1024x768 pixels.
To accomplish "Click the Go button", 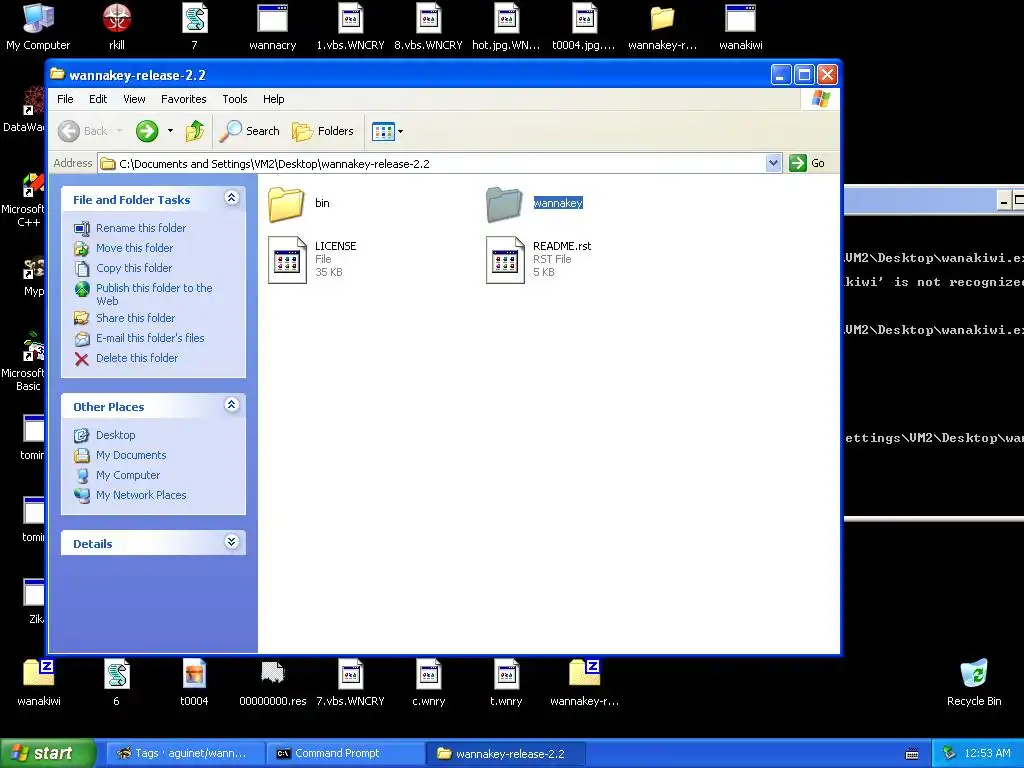I will tap(807, 163).
